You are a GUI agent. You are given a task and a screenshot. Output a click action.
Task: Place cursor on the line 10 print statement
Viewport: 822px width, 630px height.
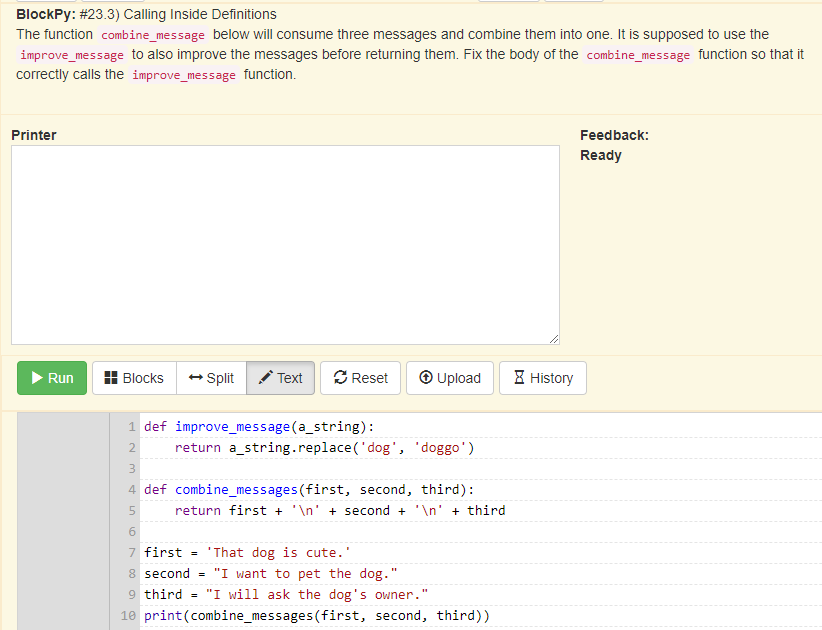click(x=300, y=615)
